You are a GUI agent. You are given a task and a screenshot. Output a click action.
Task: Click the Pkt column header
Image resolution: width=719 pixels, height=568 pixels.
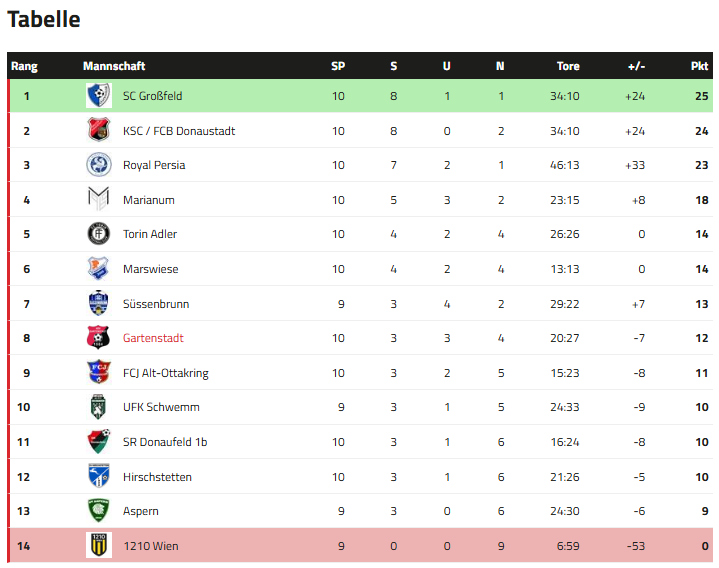(x=699, y=66)
